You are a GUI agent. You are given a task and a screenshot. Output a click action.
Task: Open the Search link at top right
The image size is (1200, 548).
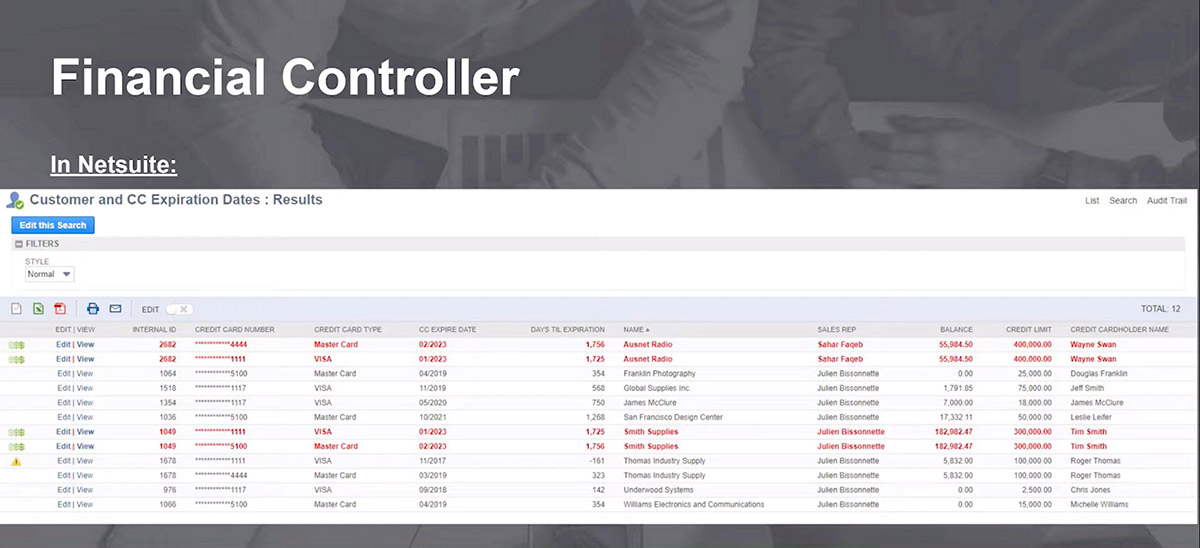(1123, 201)
